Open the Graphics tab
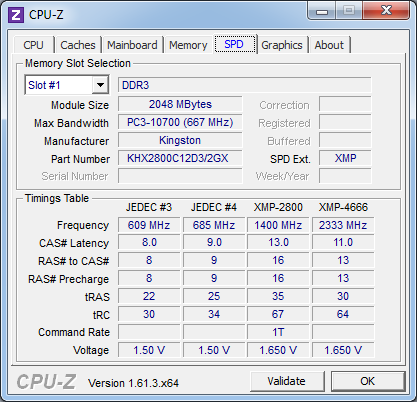417x402 pixels. click(x=282, y=45)
